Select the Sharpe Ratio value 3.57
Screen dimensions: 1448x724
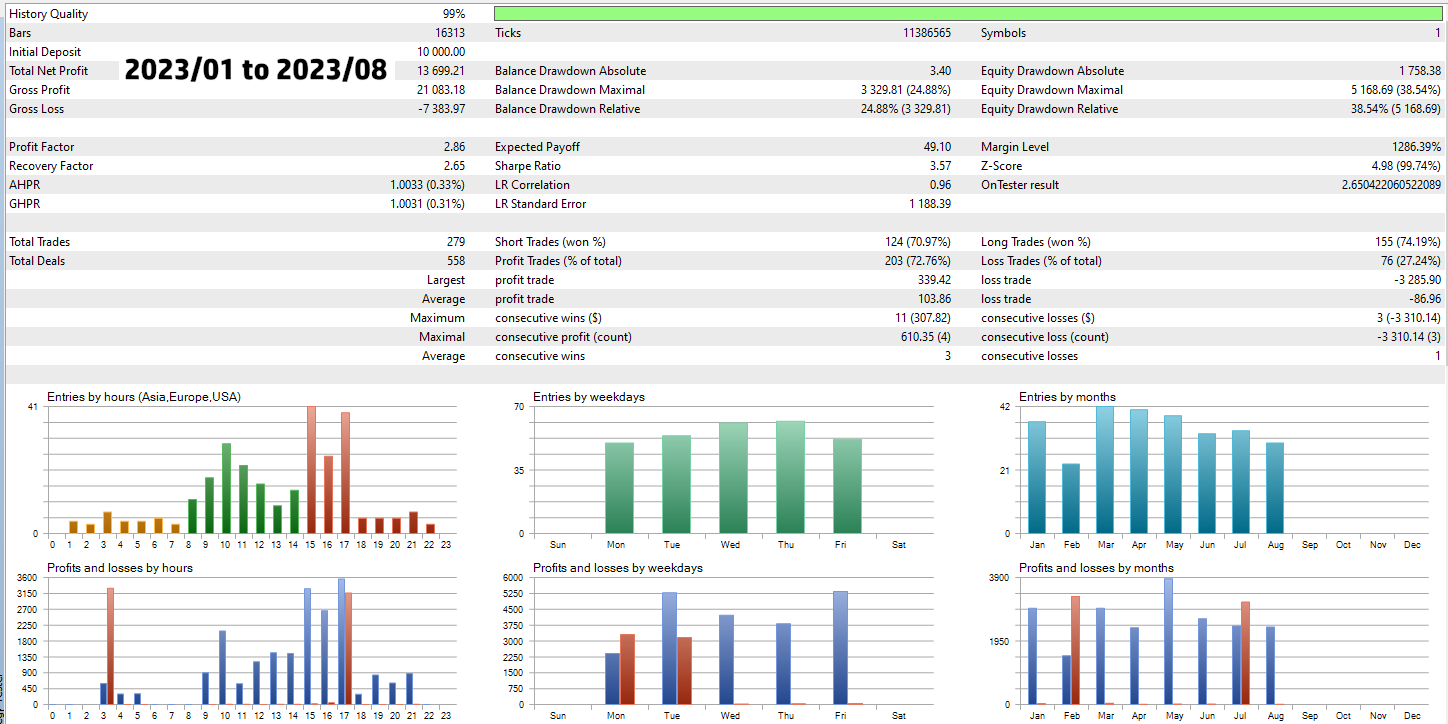pos(939,166)
